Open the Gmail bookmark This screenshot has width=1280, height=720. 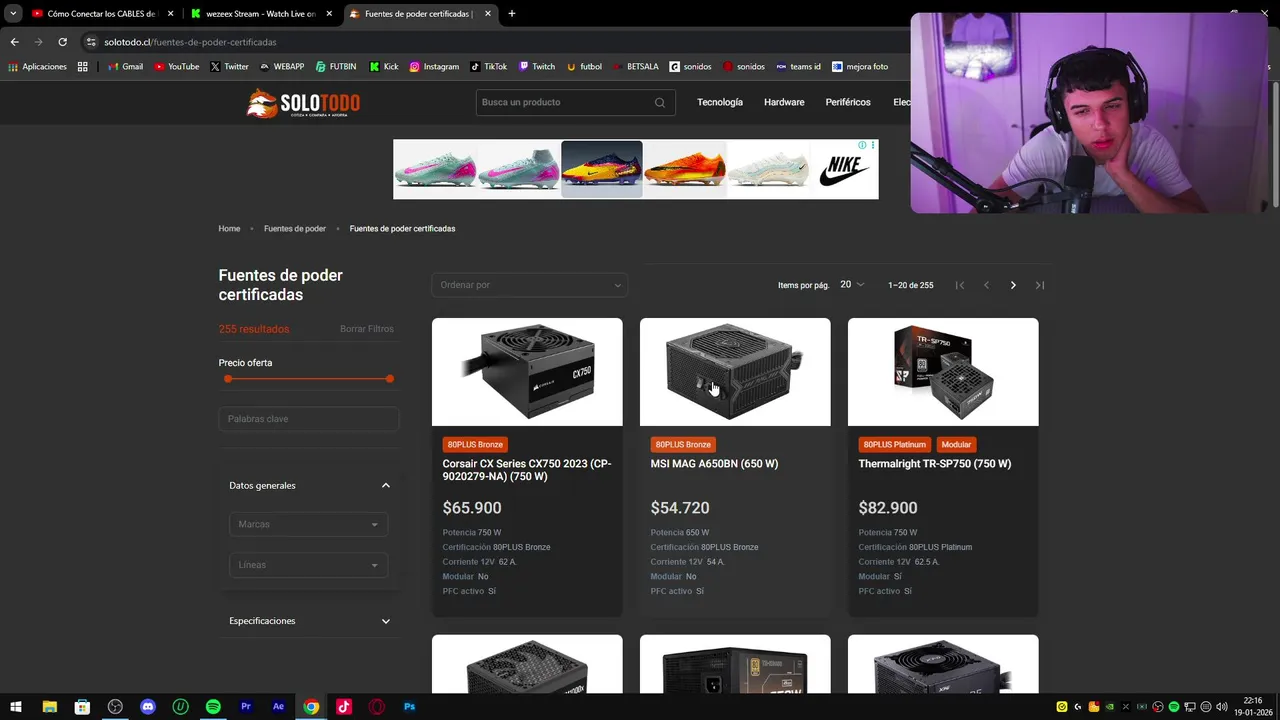point(125,67)
